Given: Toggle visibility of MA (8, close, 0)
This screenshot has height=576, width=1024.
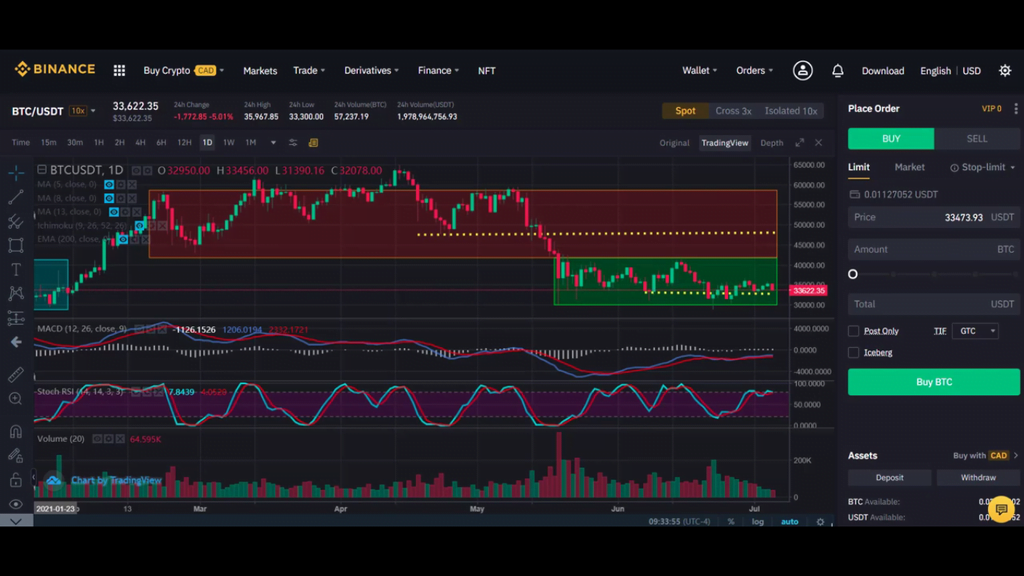Looking at the screenshot, I should 109,198.
